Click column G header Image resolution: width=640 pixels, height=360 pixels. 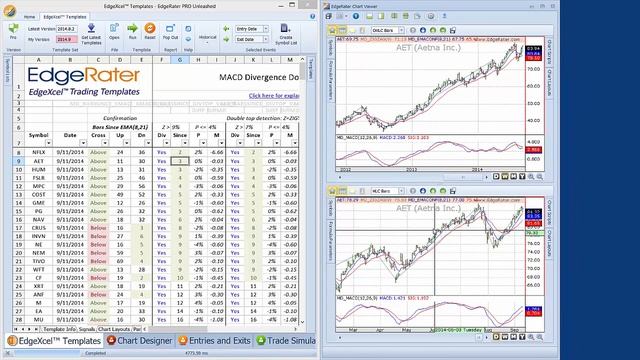click(x=180, y=60)
